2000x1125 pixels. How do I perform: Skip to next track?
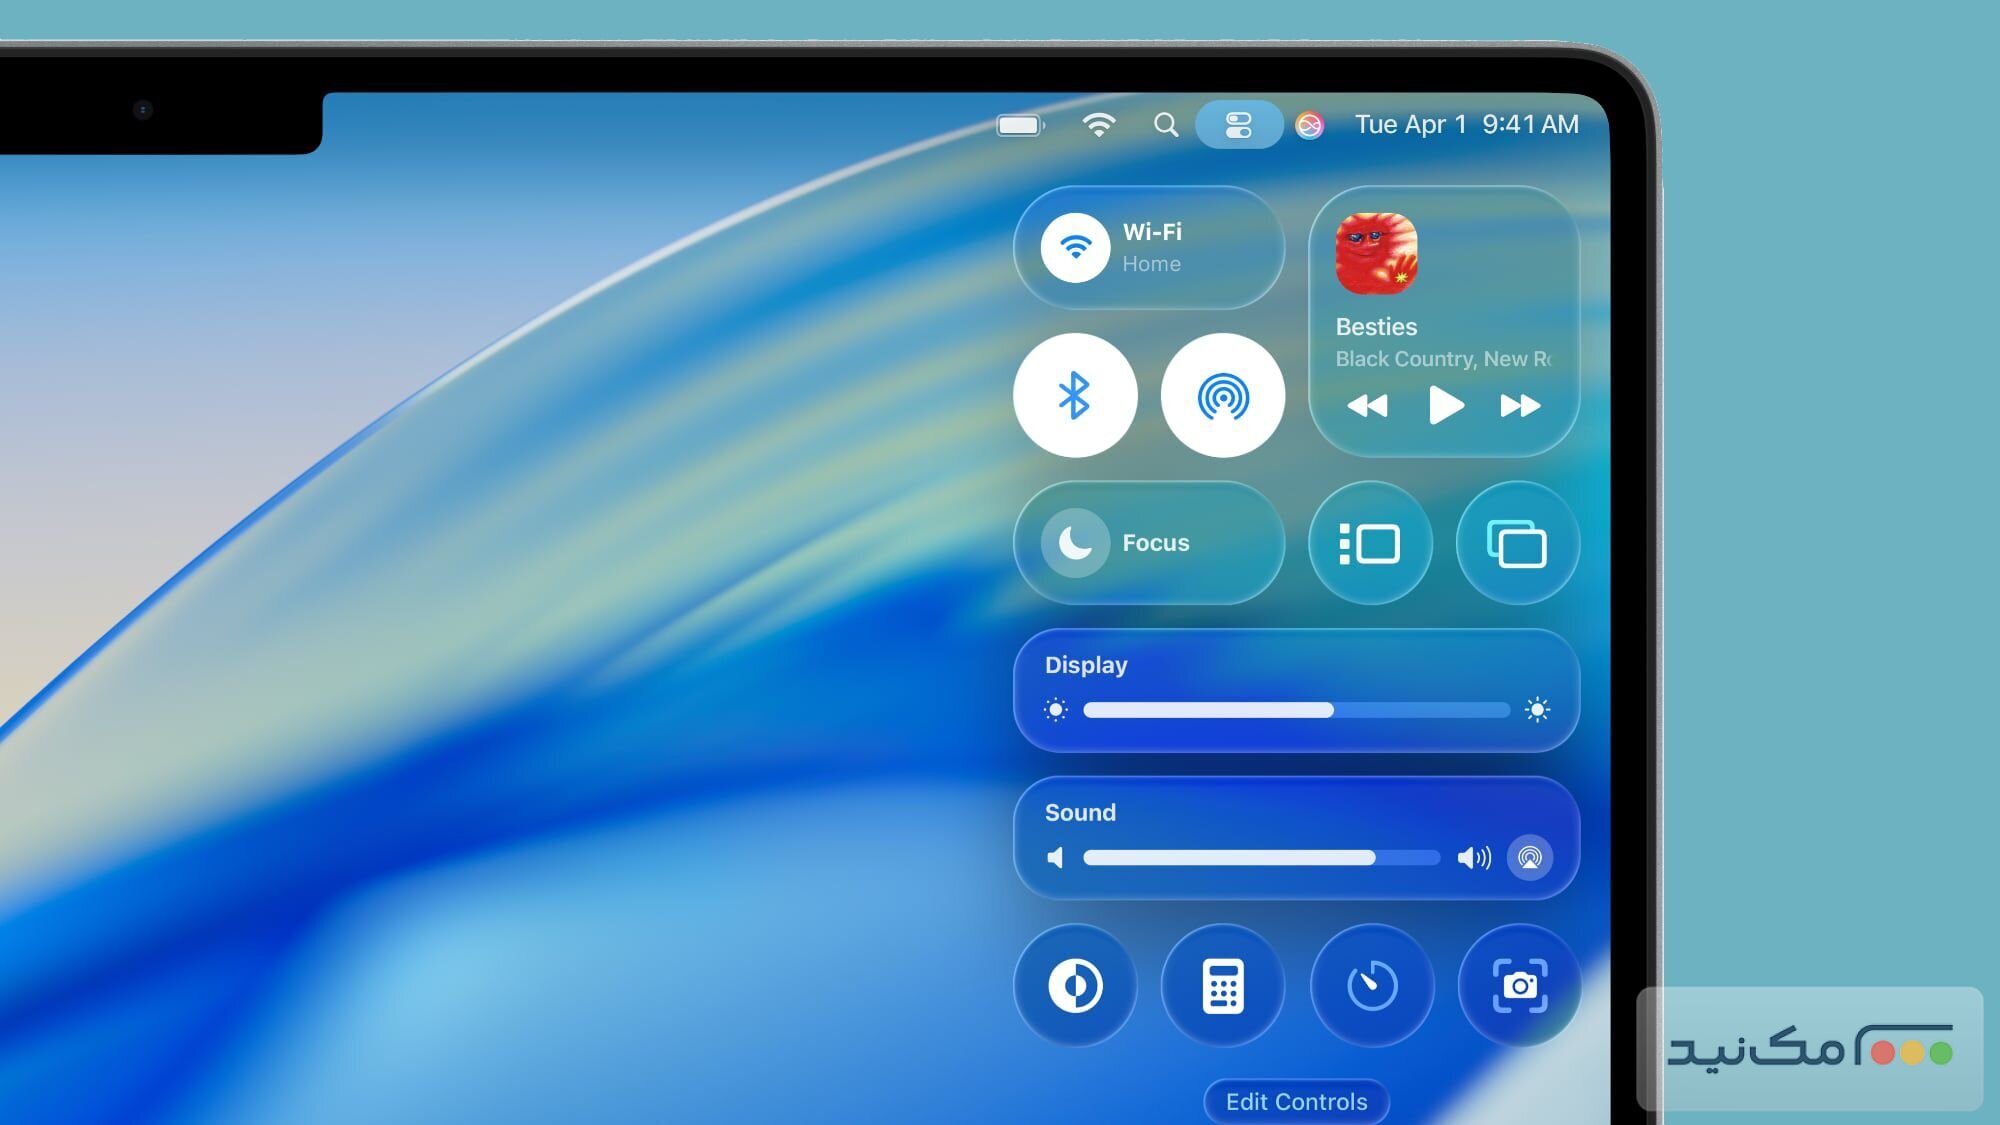tap(1520, 406)
